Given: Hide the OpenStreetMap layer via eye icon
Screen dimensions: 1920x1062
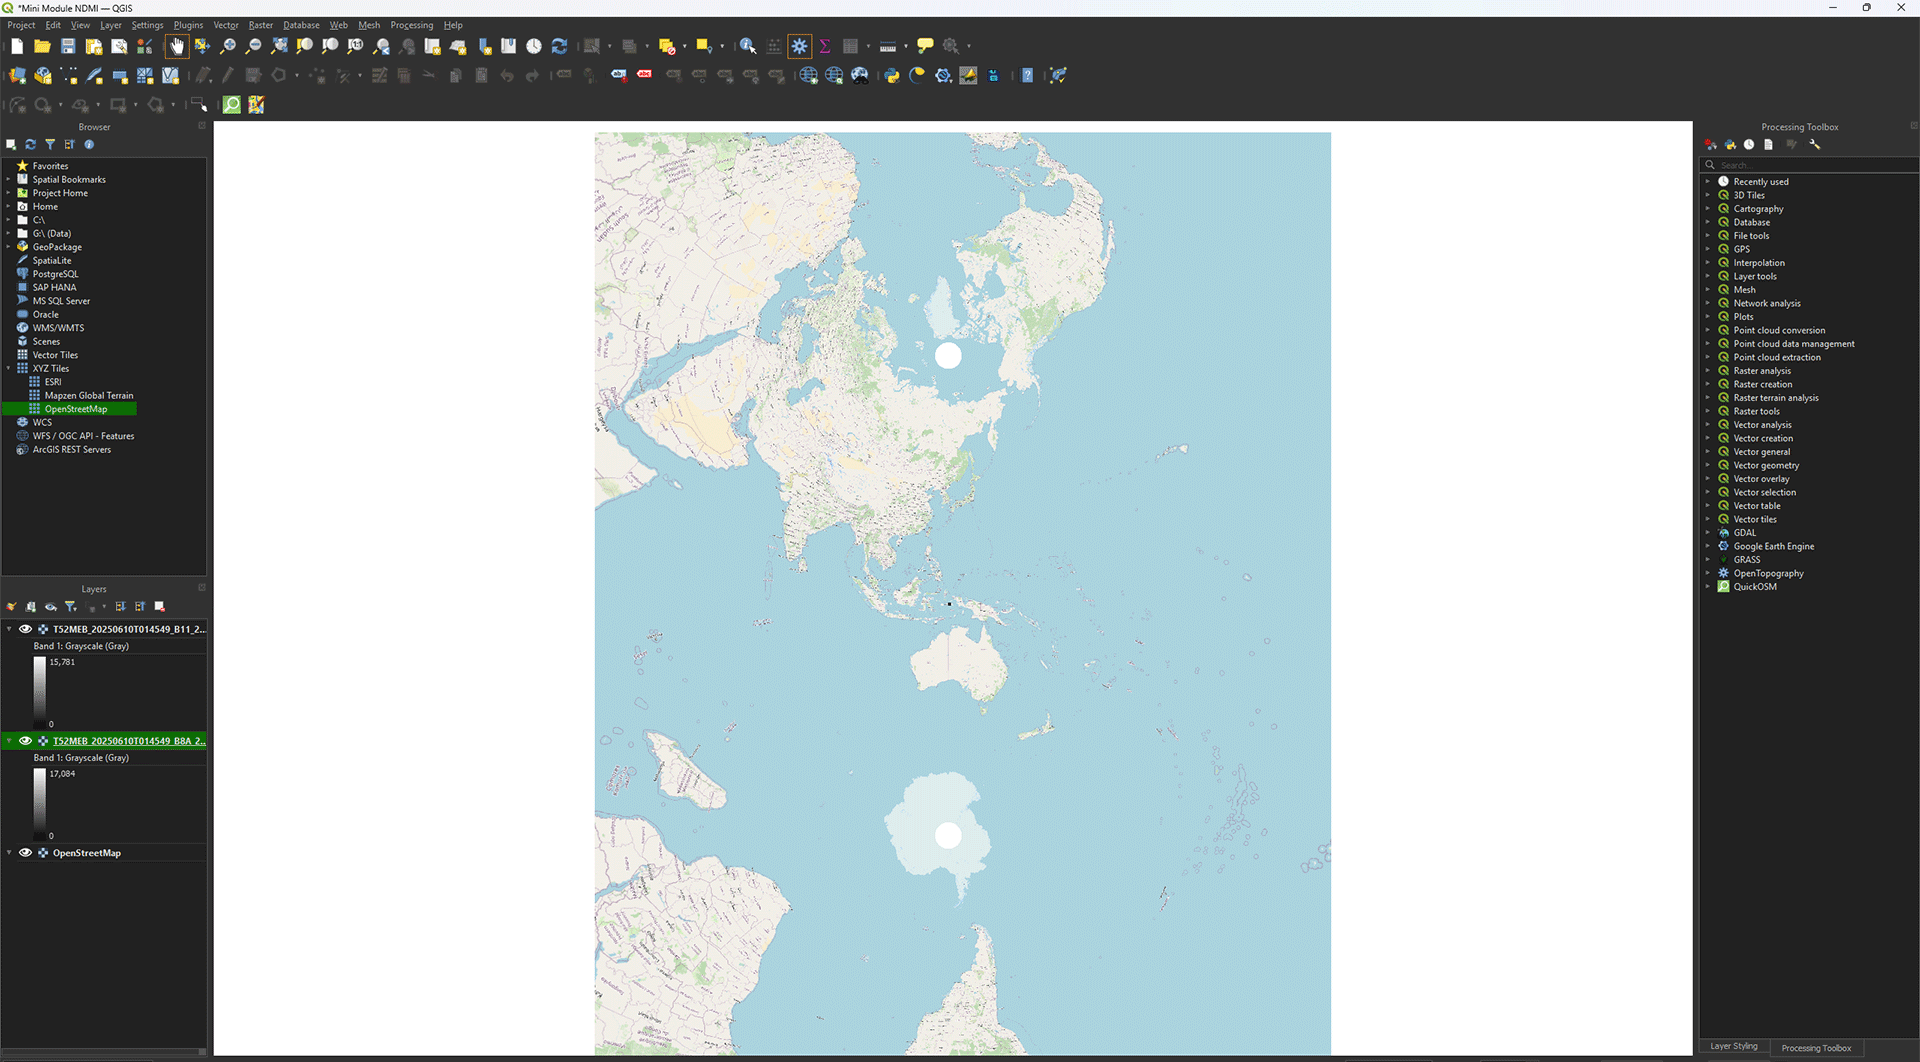Looking at the screenshot, I should coord(26,853).
